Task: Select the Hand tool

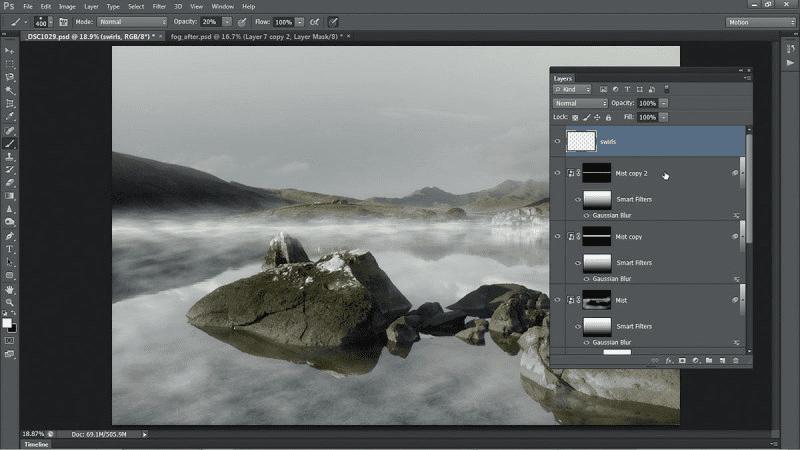Action: tap(10, 288)
